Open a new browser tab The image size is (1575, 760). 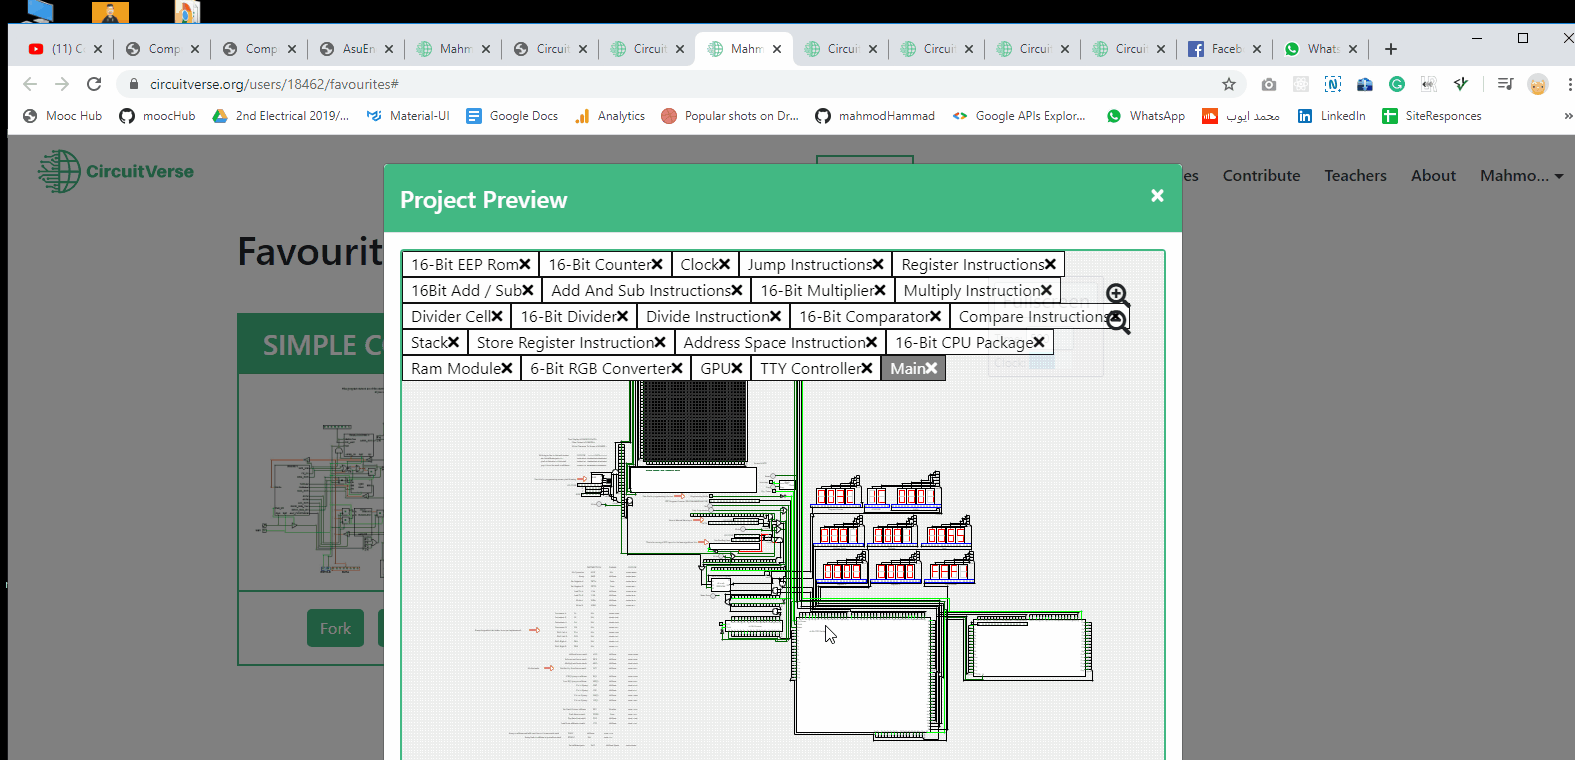(1391, 48)
